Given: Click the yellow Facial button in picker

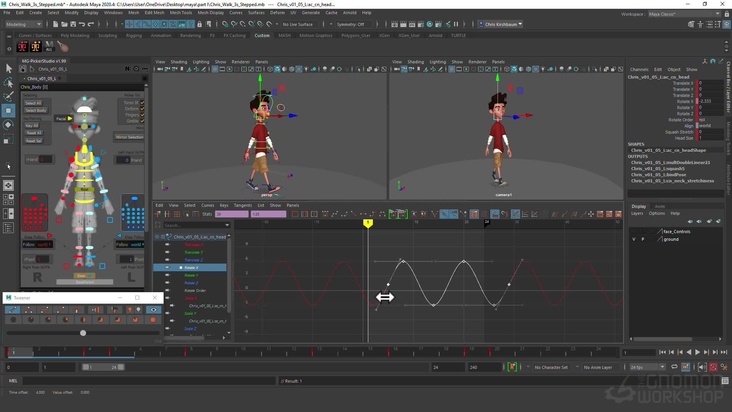Looking at the screenshot, I should tap(64, 119).
